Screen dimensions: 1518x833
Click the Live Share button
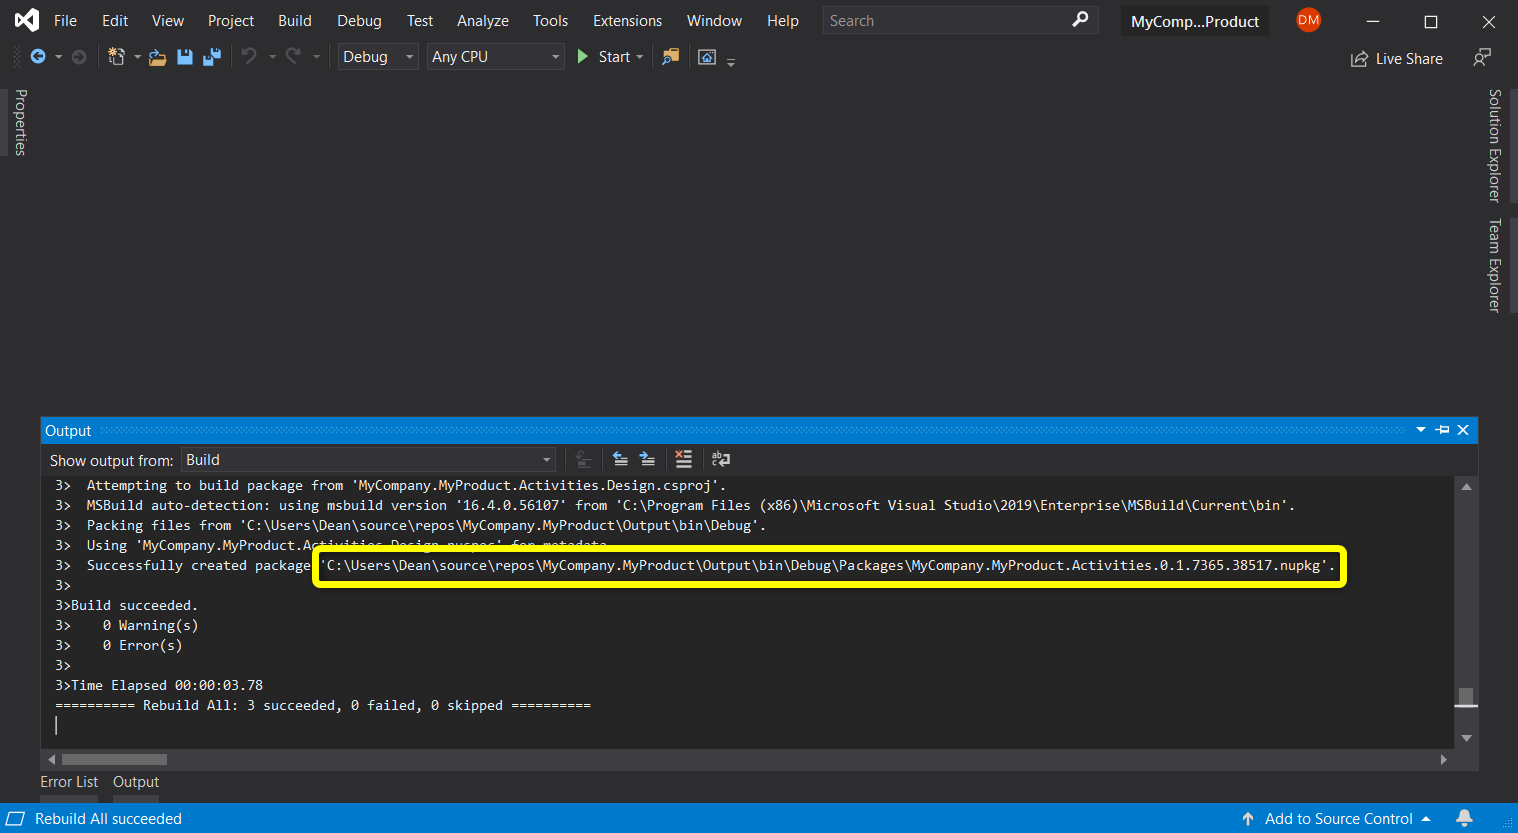[1396, 58]
